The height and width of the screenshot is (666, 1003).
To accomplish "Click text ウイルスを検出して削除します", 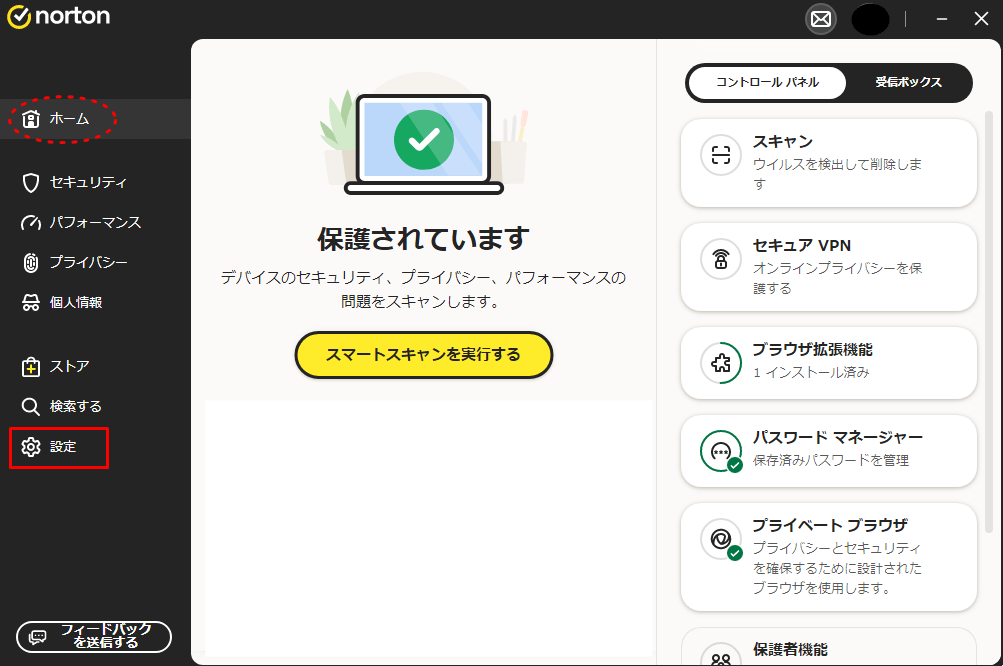I will click(837, 174).
